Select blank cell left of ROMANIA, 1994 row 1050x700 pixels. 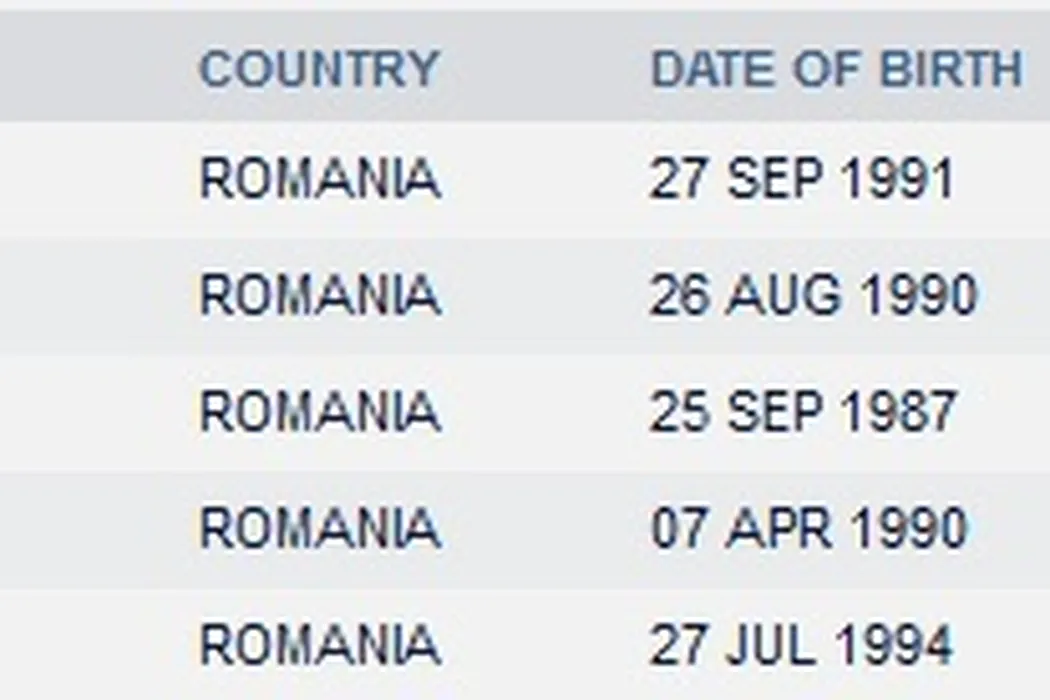[90, 645]
